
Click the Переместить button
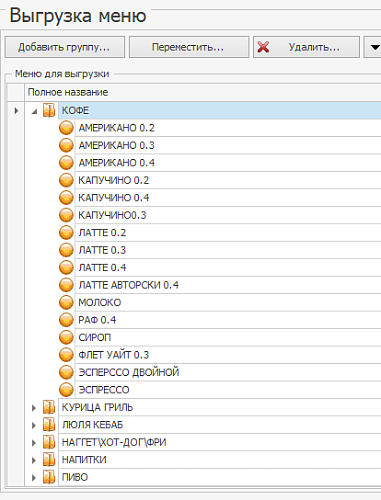(189, 47)
